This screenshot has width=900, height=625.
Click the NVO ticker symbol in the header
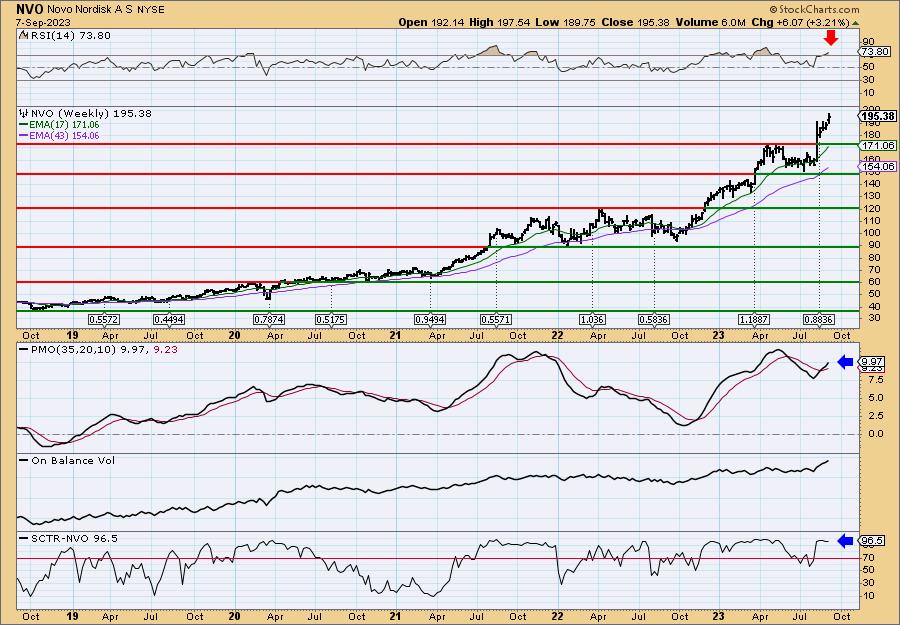point(29,9)
